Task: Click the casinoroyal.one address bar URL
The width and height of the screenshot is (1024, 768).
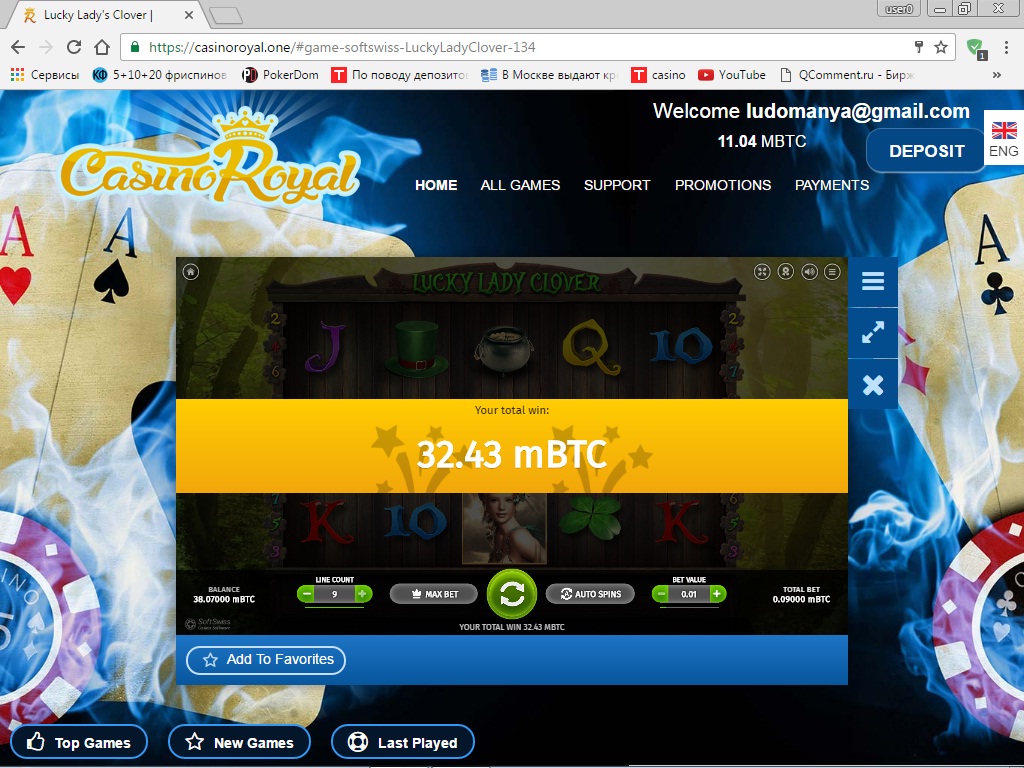Action: [x=342, y=47]
